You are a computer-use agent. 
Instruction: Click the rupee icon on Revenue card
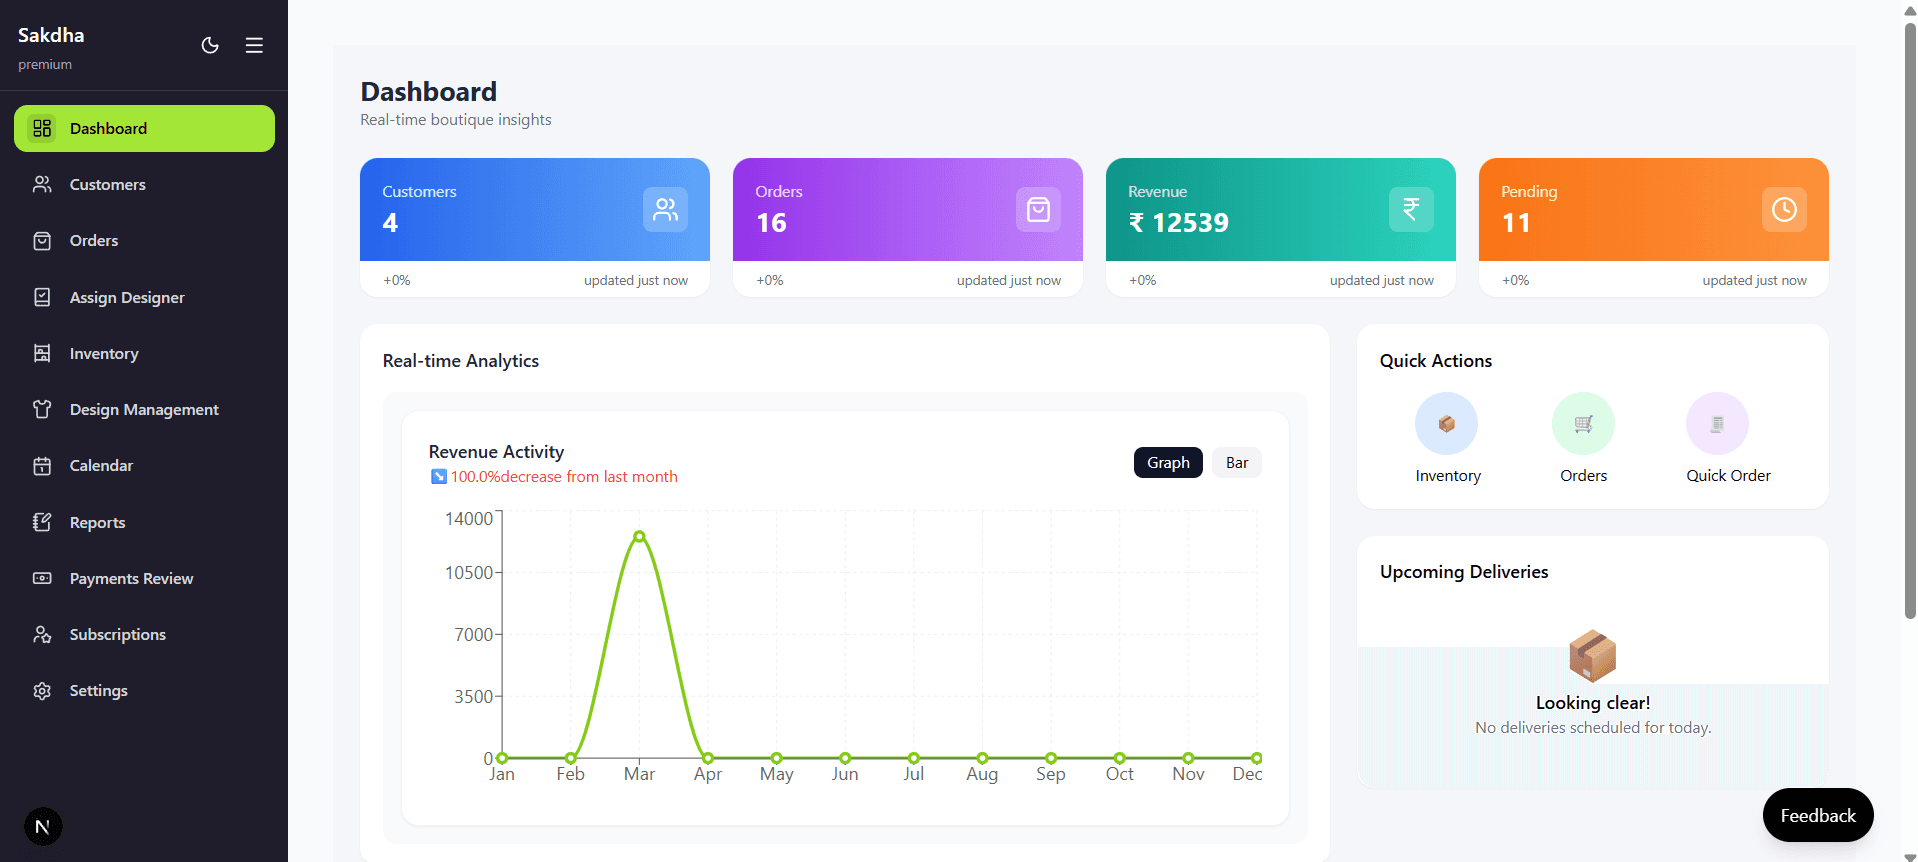click(x=1411, y=209)
